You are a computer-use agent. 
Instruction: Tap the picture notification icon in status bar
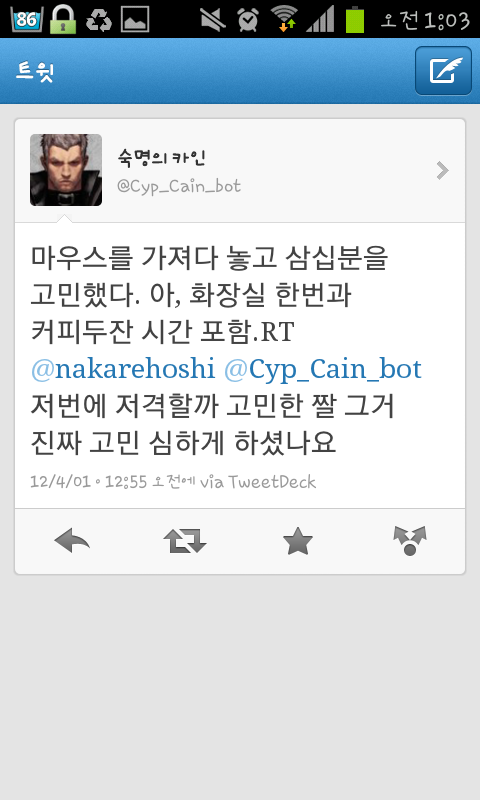(135, 19)
